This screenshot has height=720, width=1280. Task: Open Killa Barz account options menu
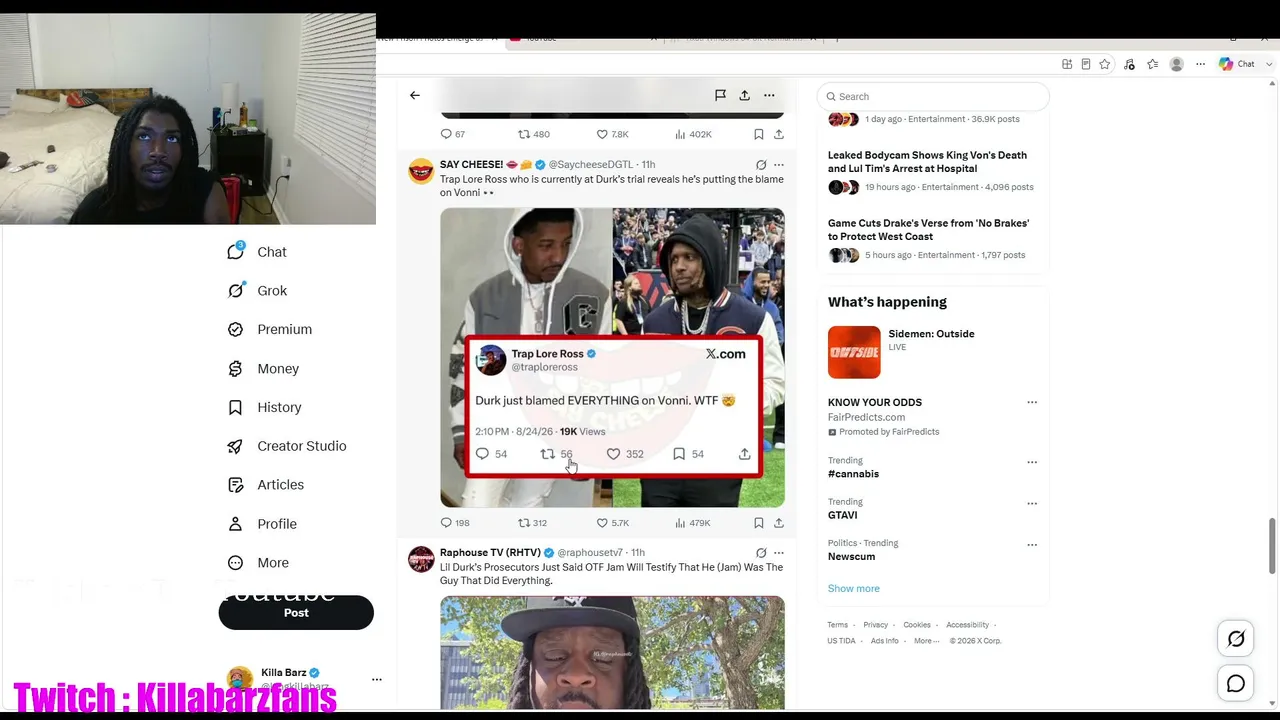377,679
